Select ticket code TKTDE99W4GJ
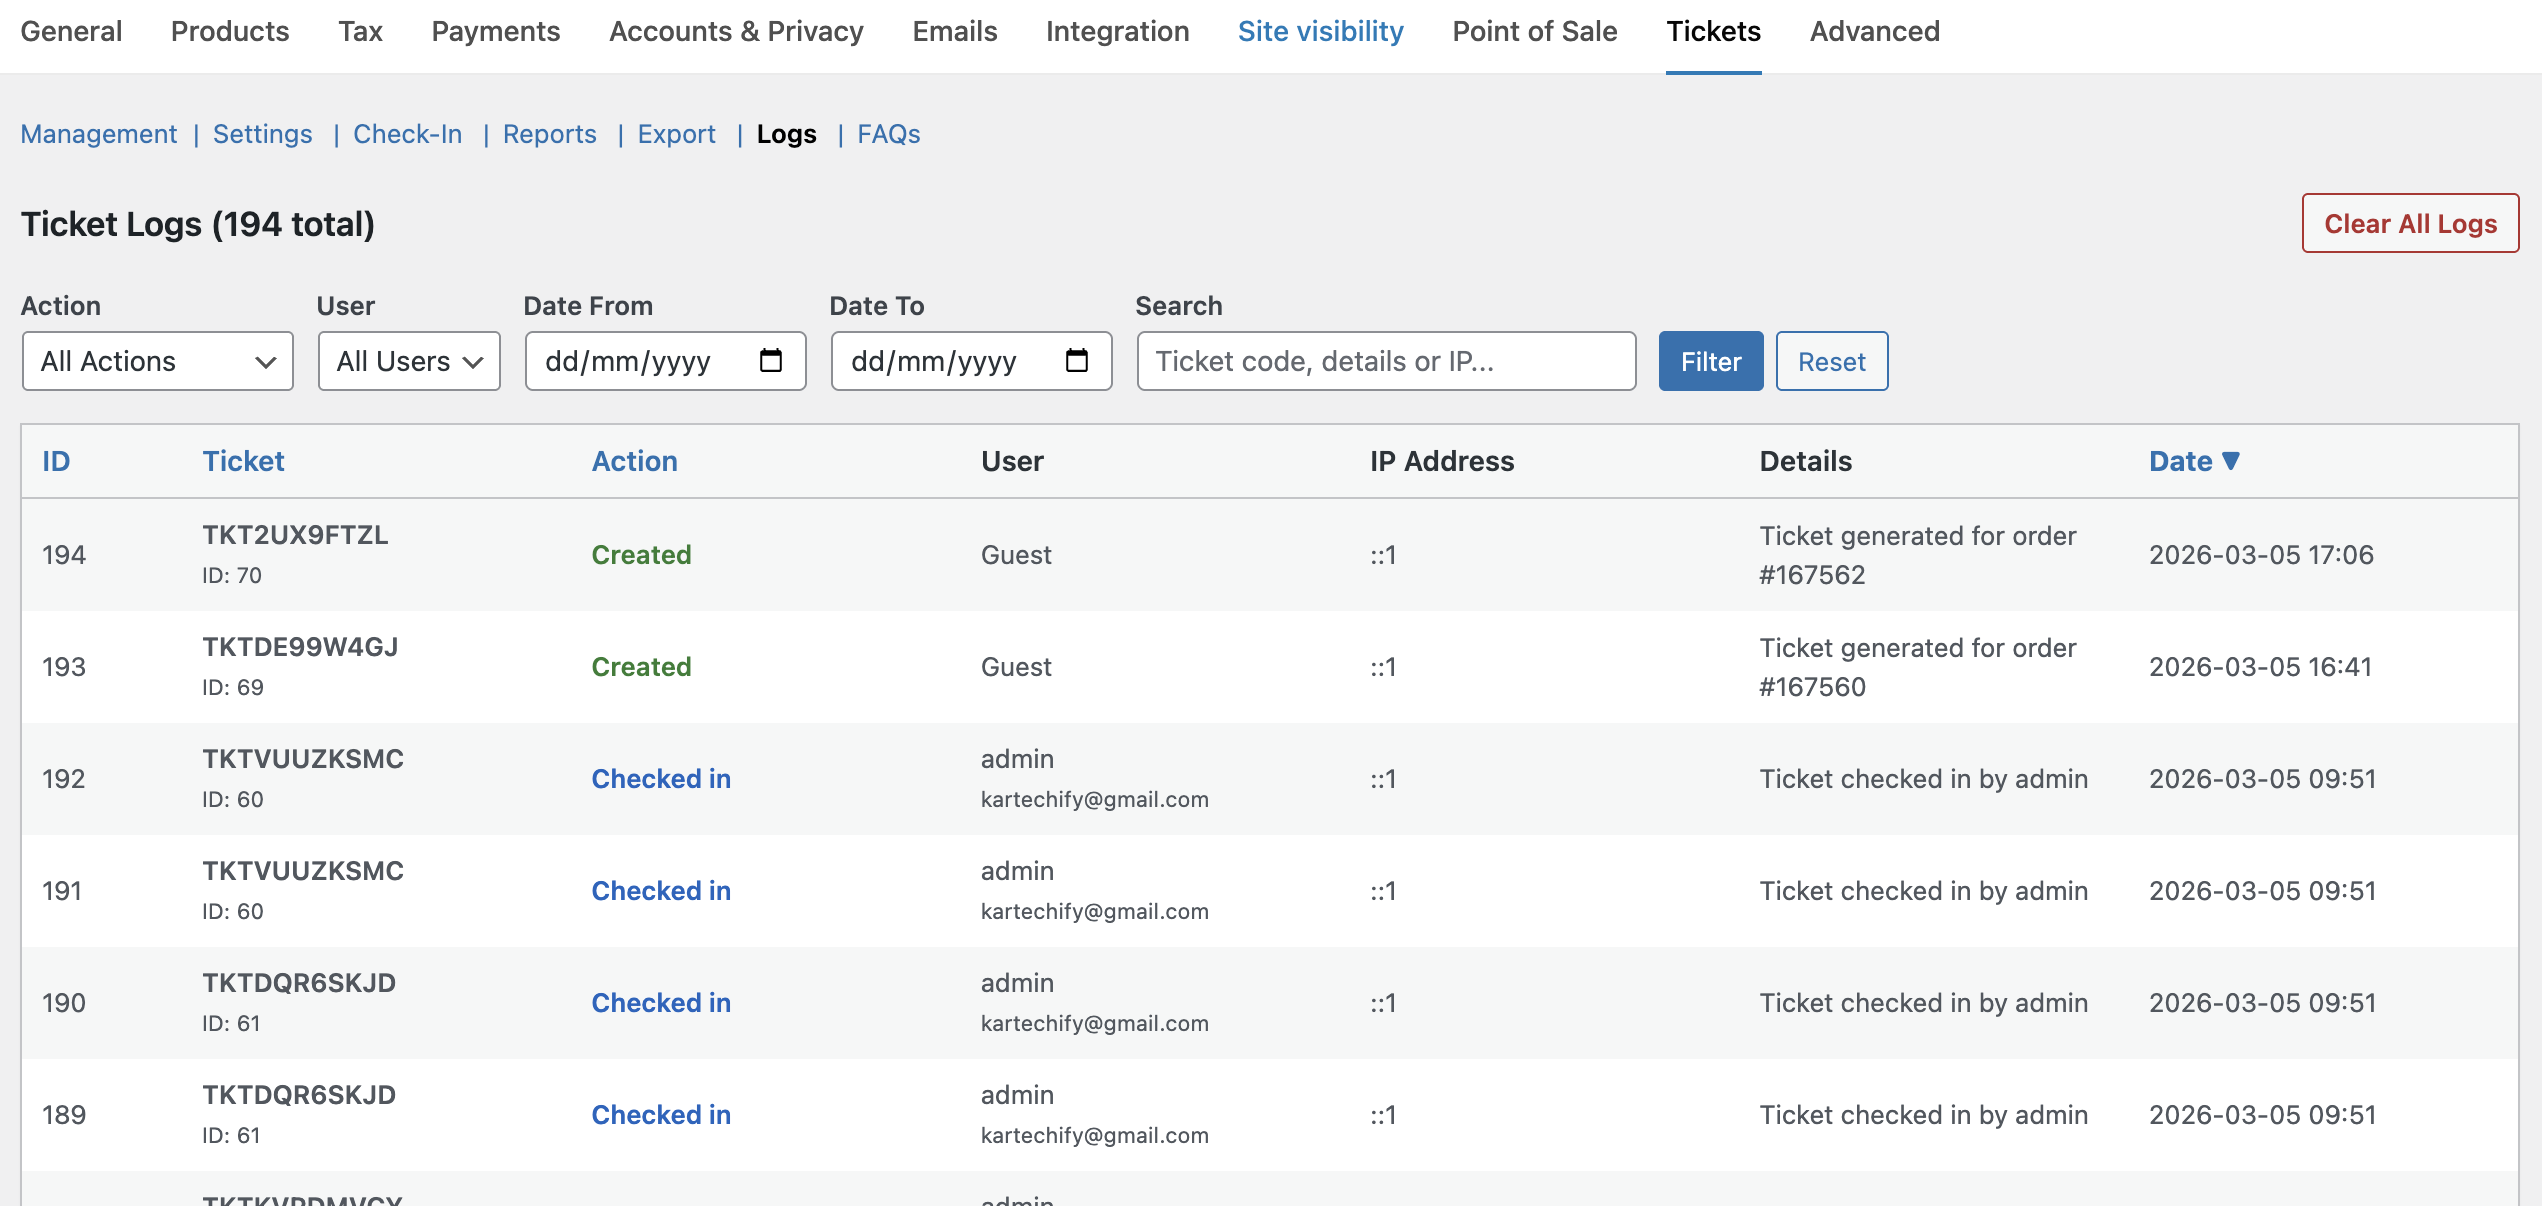Viewport: 2542px width, 1206px height. pos(300,647)
